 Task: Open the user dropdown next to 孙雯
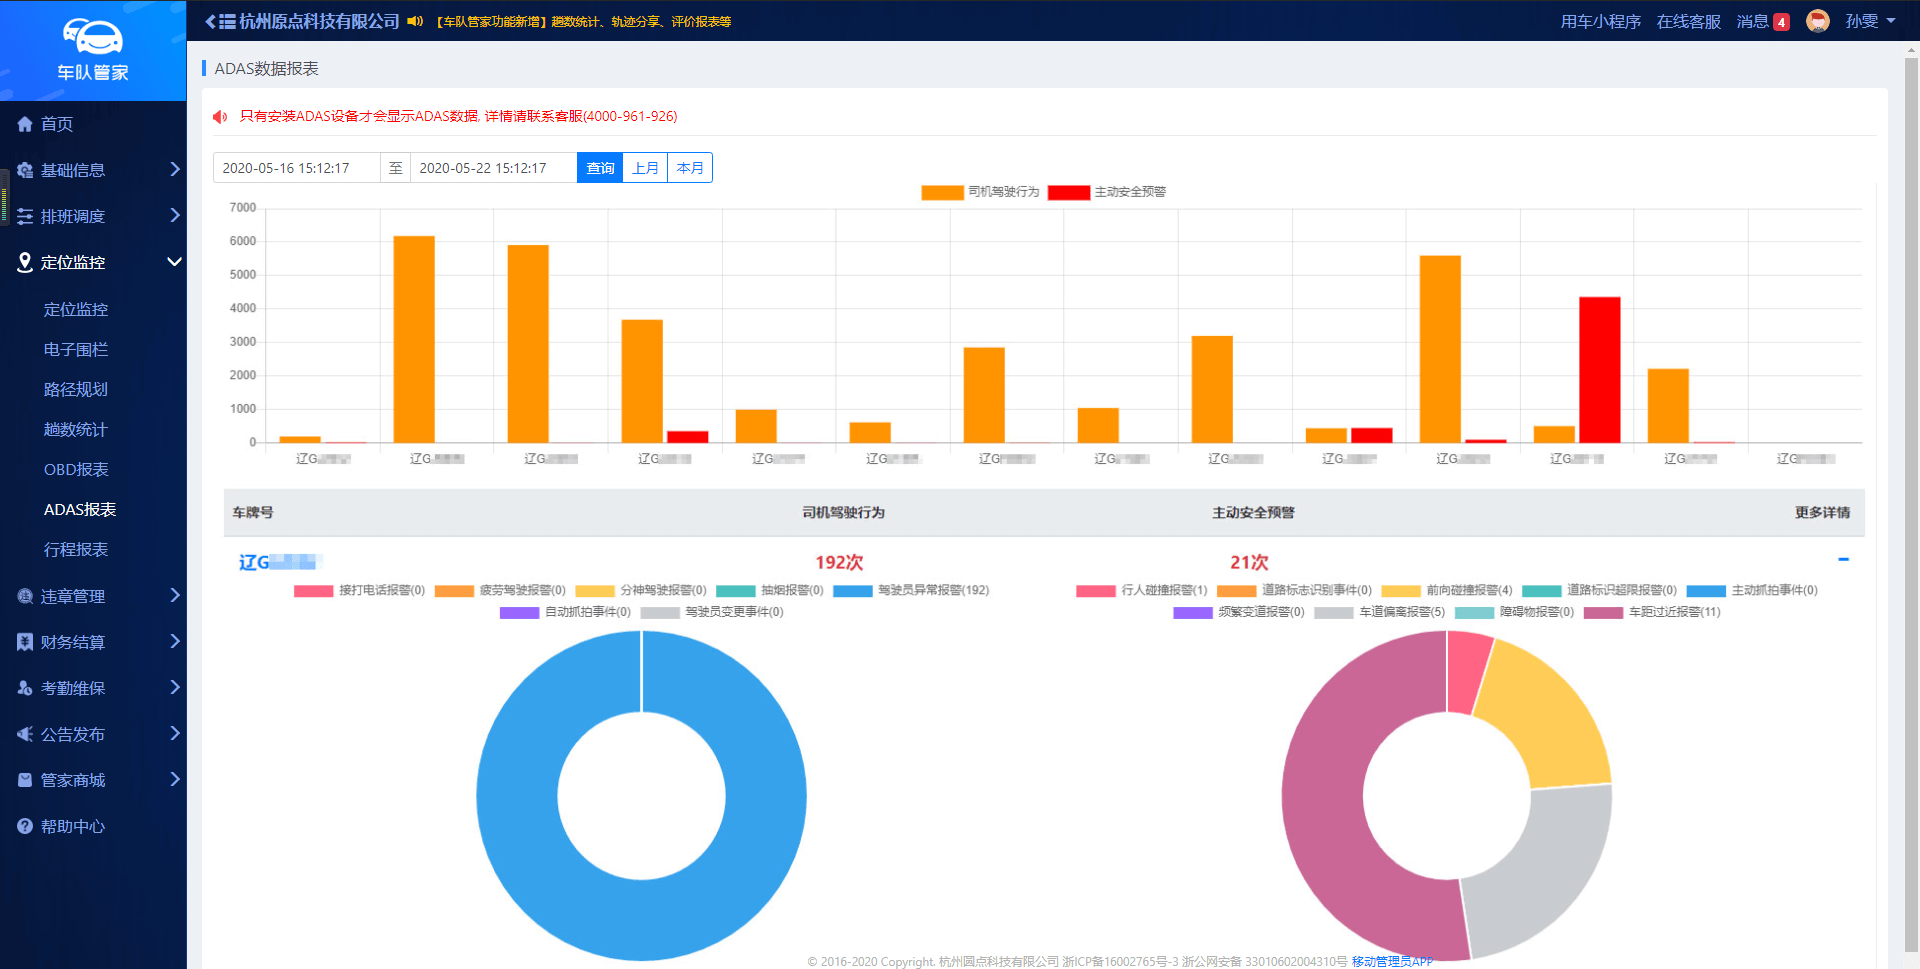pyautogui.click(x=1891, y=21)
